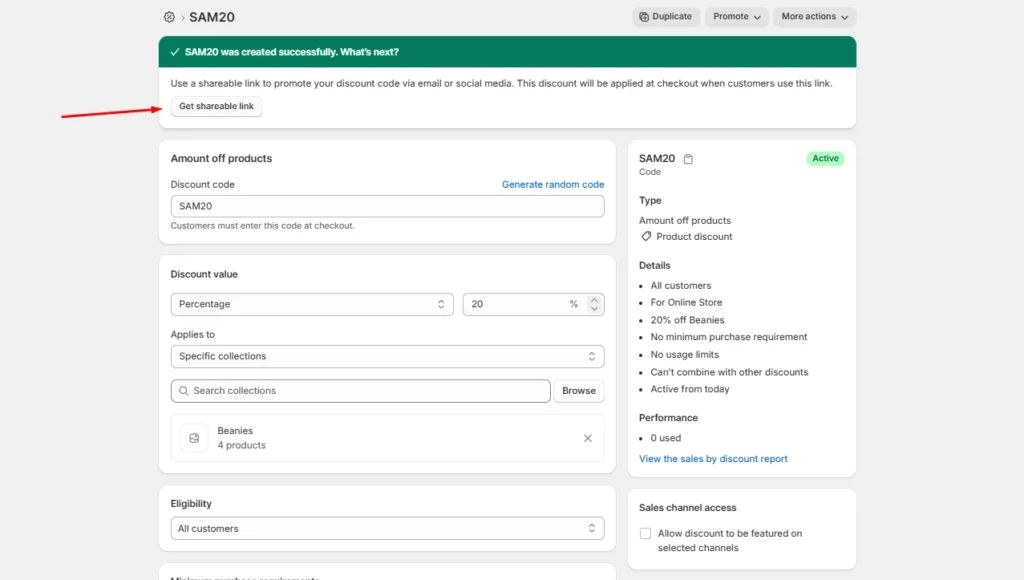Viewport: 1024px width, 580px height.
Task: Open the More actions dropdown
Action: (x=814, y=16)
